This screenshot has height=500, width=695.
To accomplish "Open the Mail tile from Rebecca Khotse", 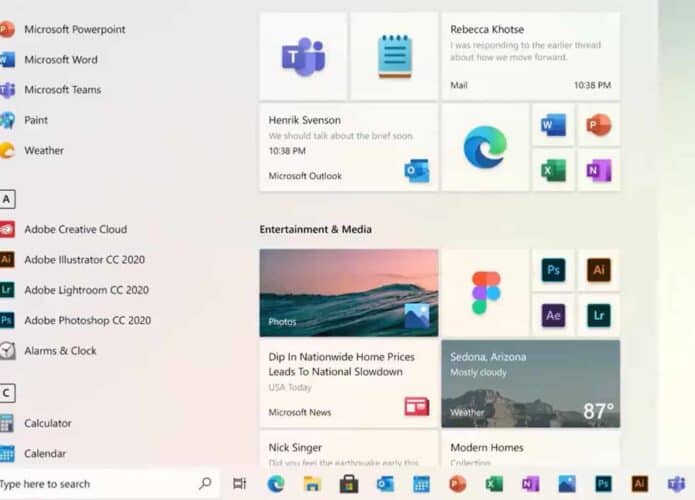I will 531,56.
